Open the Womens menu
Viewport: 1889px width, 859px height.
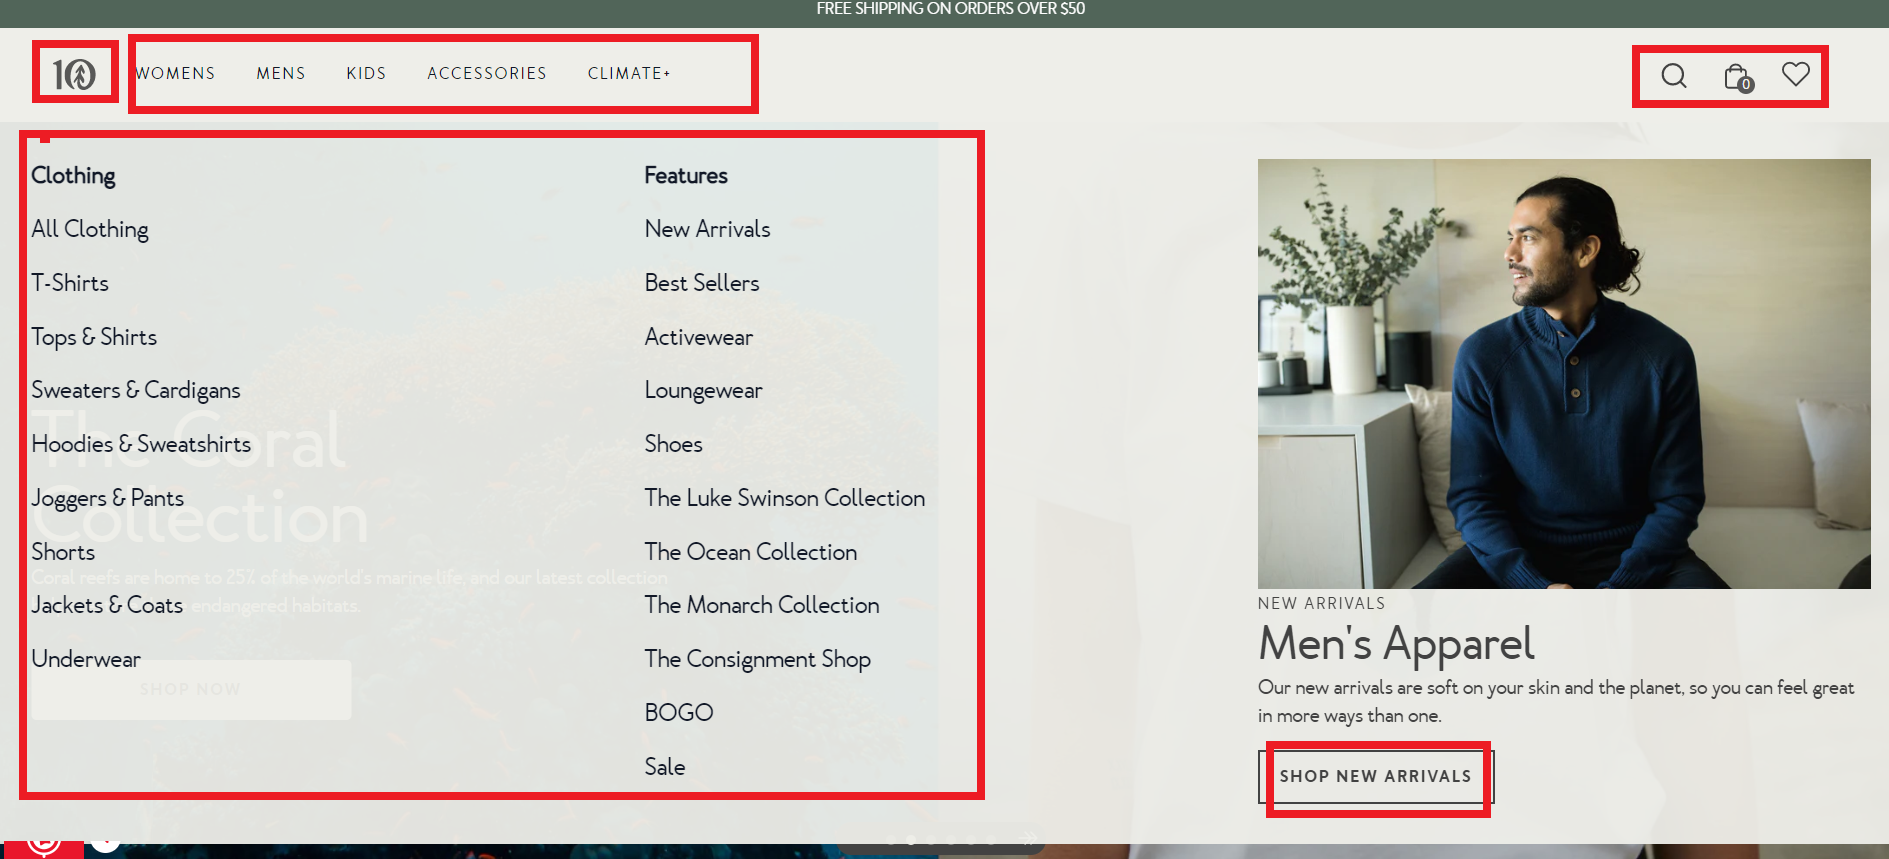tap(175, 73)
